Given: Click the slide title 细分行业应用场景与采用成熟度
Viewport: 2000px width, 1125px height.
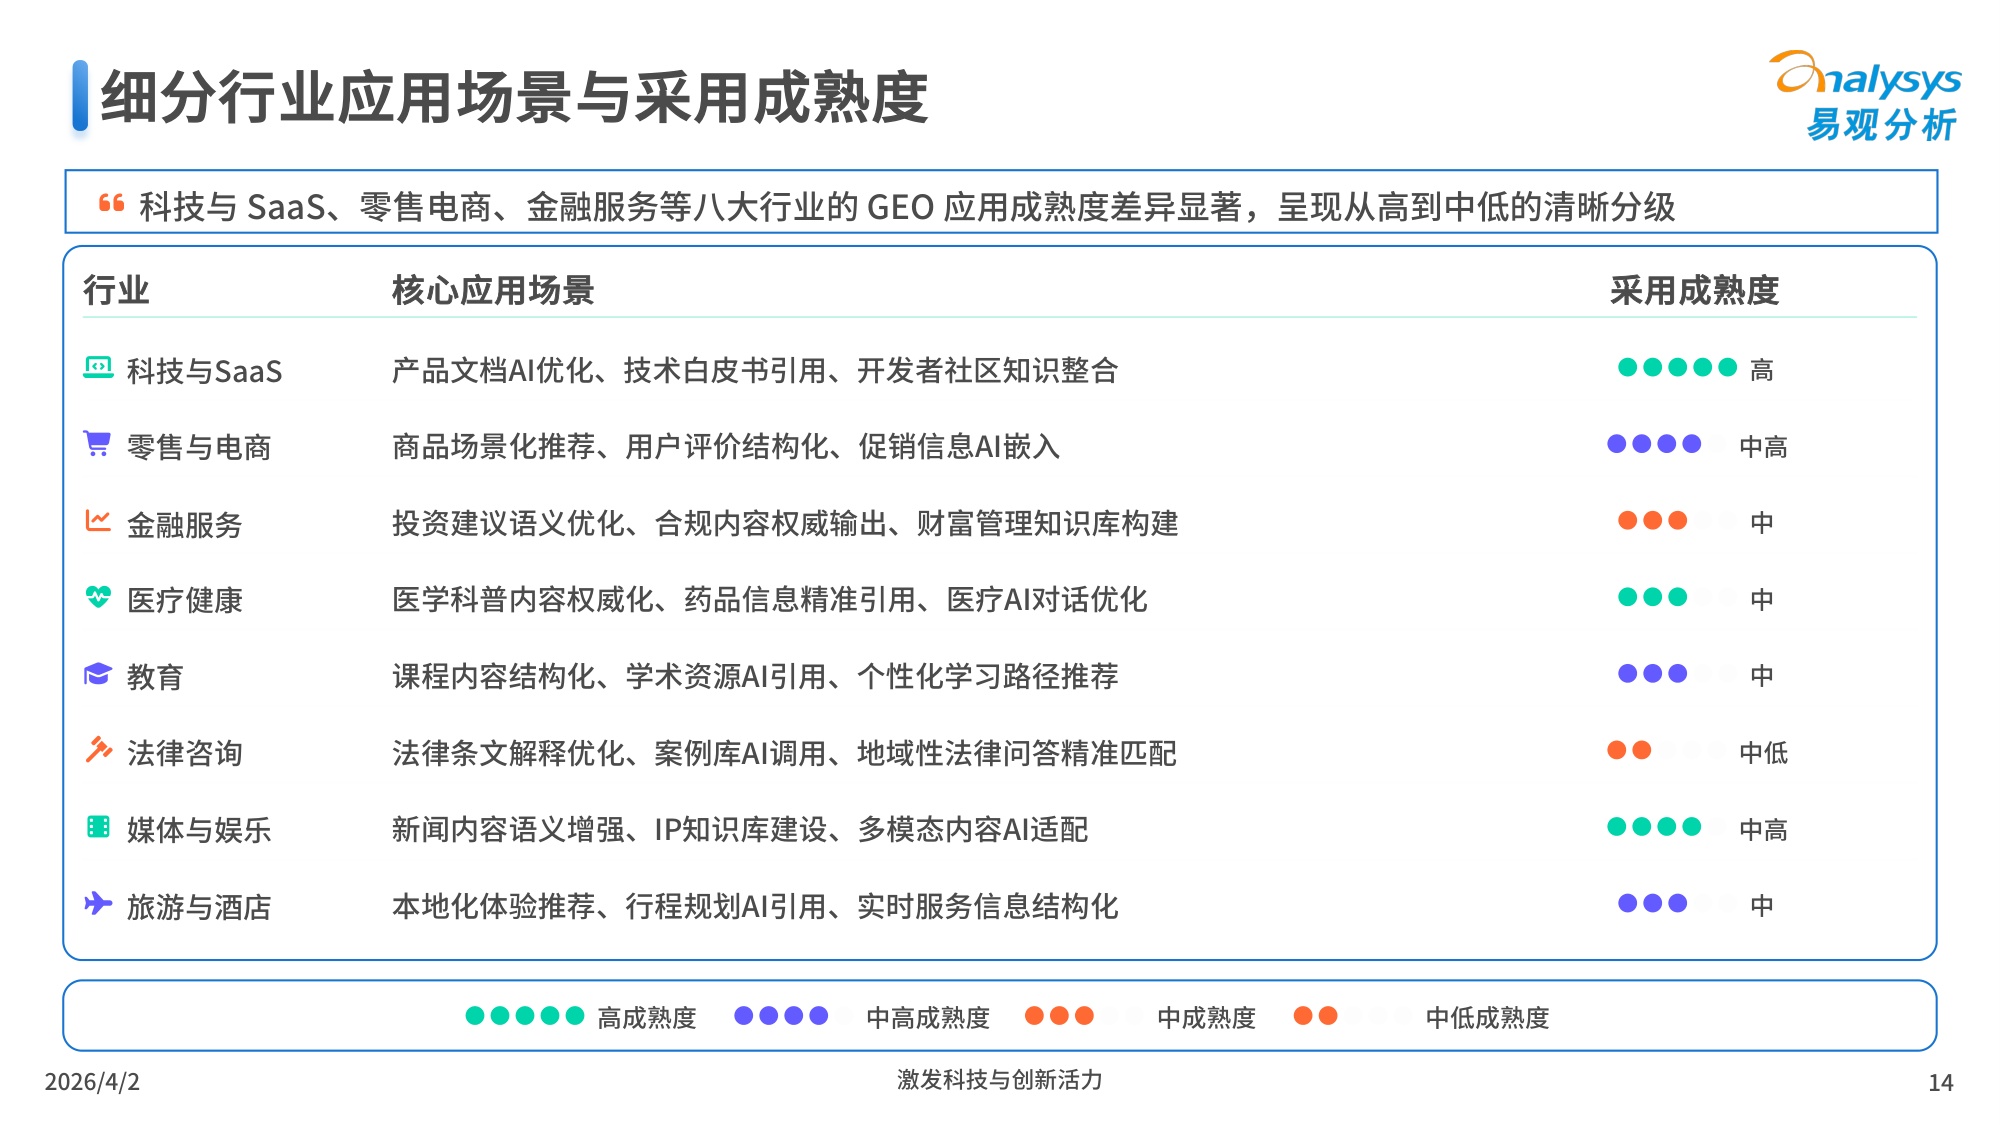Looking at the screenshot, I should (515, 98).
